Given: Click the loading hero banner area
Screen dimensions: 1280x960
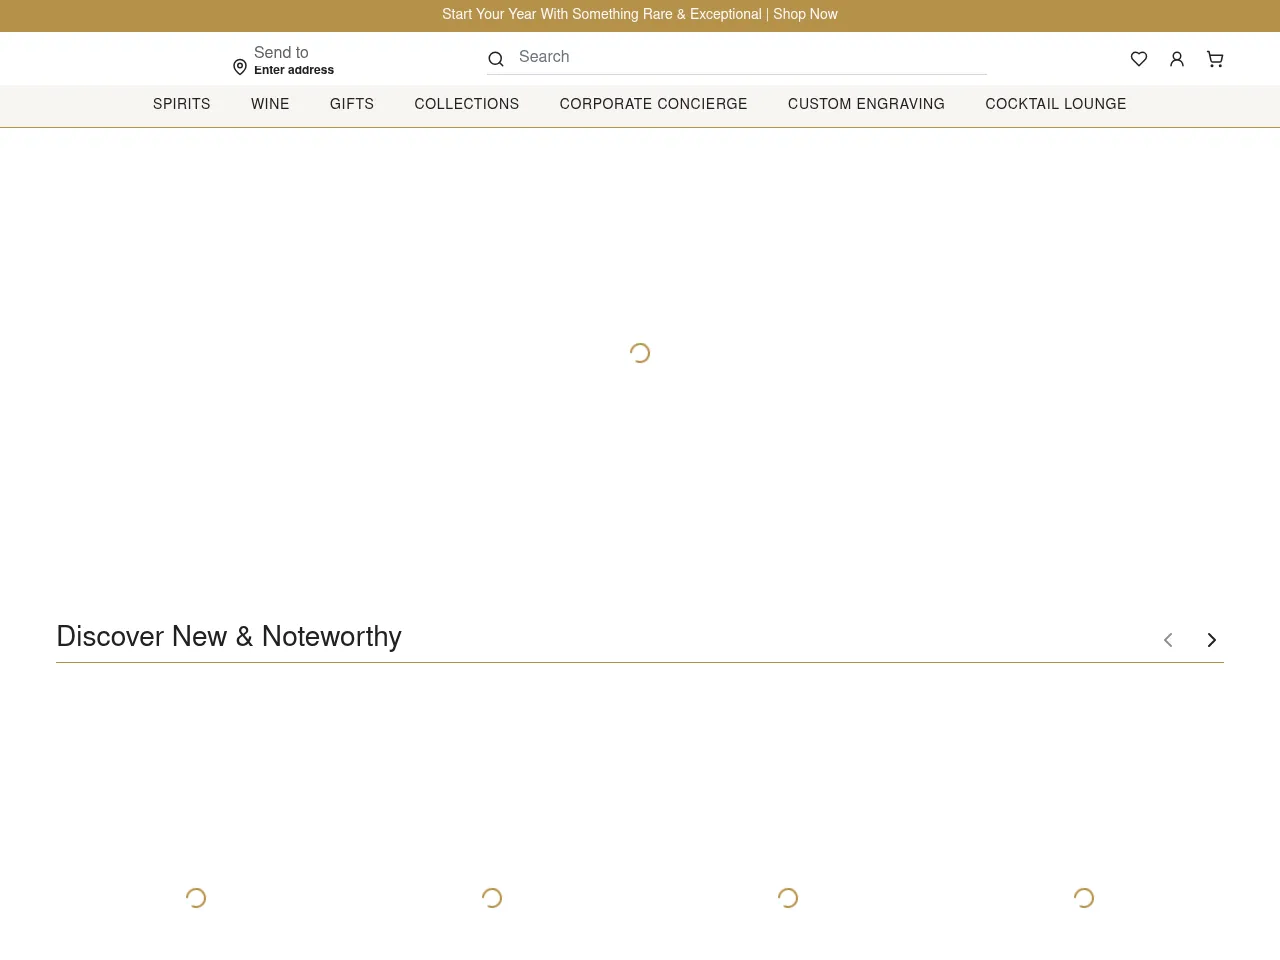Looking at the screenshot, I should (640, 353).
